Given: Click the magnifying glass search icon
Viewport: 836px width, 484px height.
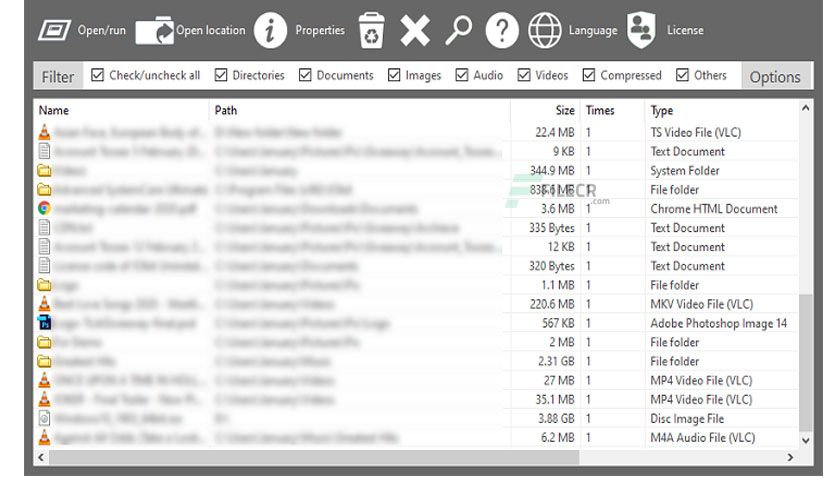Looking at the screenshot, I should 459,30.
